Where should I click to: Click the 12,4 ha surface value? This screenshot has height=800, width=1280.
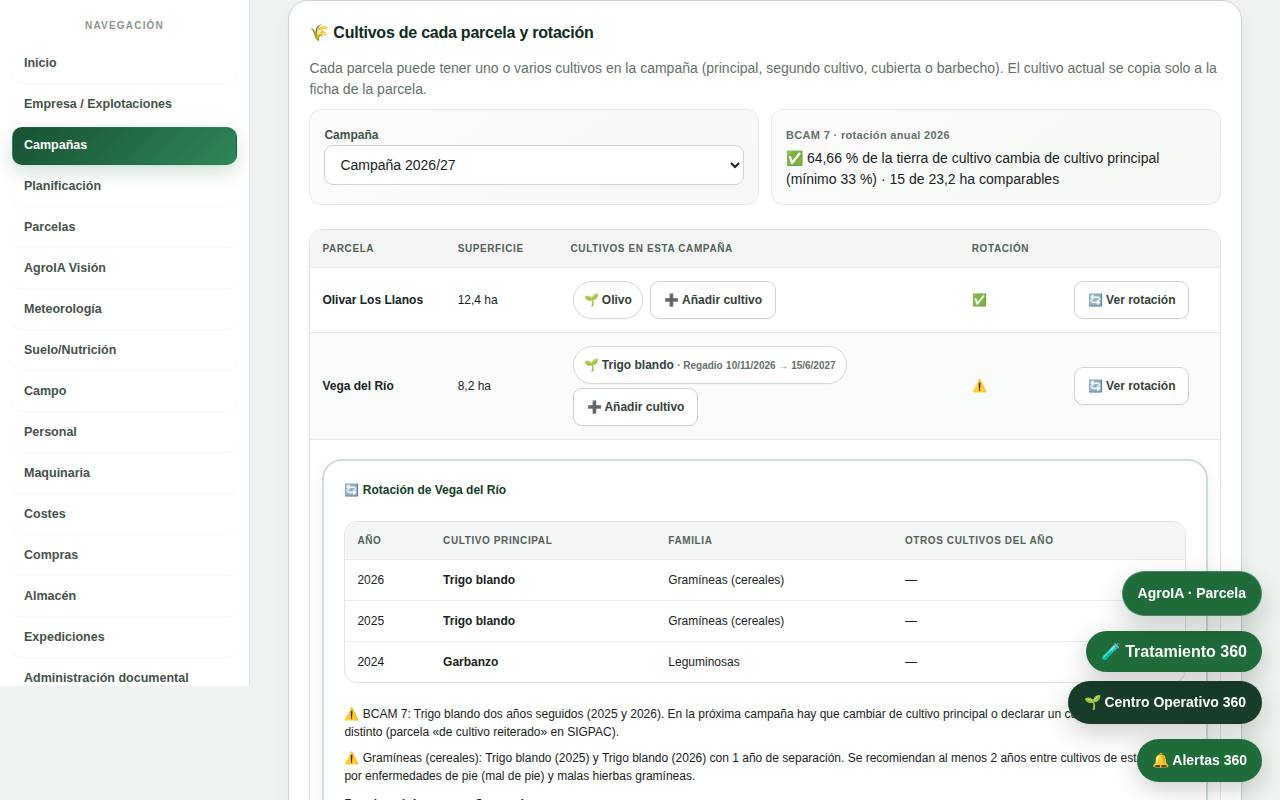click(x=477, y=300)
